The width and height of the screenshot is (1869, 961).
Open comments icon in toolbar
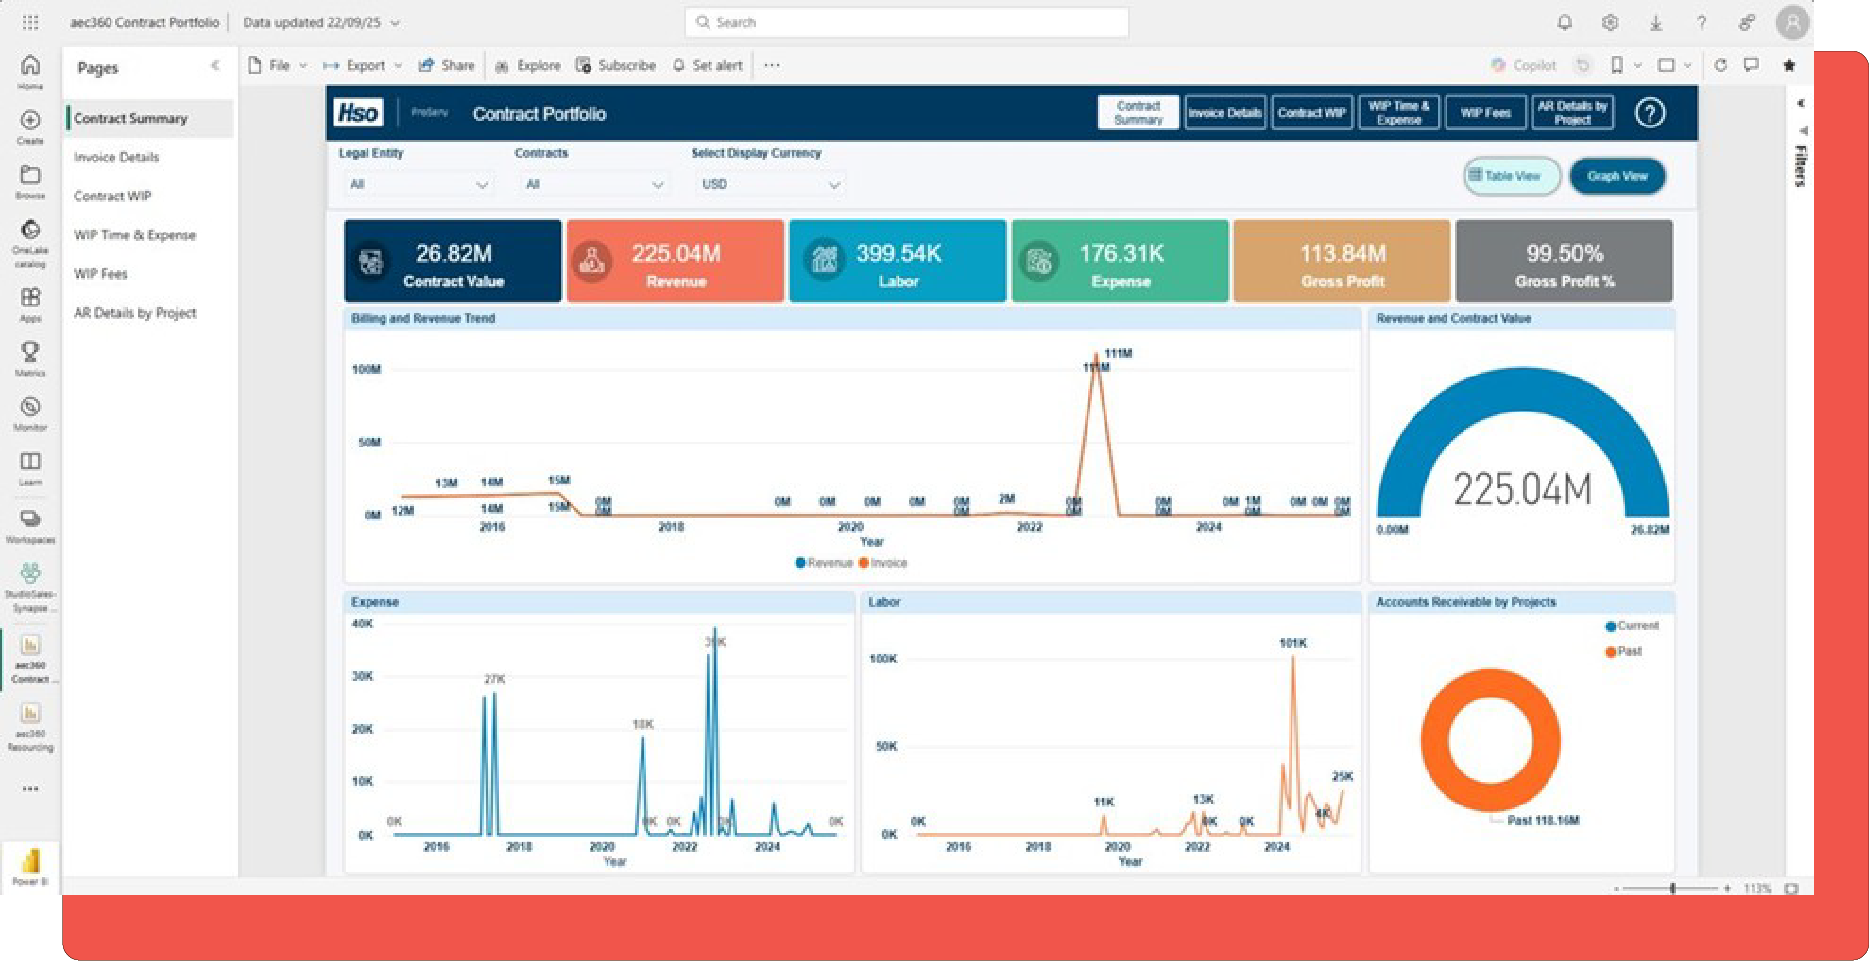pyautogui.click(x=1751, y=65)
